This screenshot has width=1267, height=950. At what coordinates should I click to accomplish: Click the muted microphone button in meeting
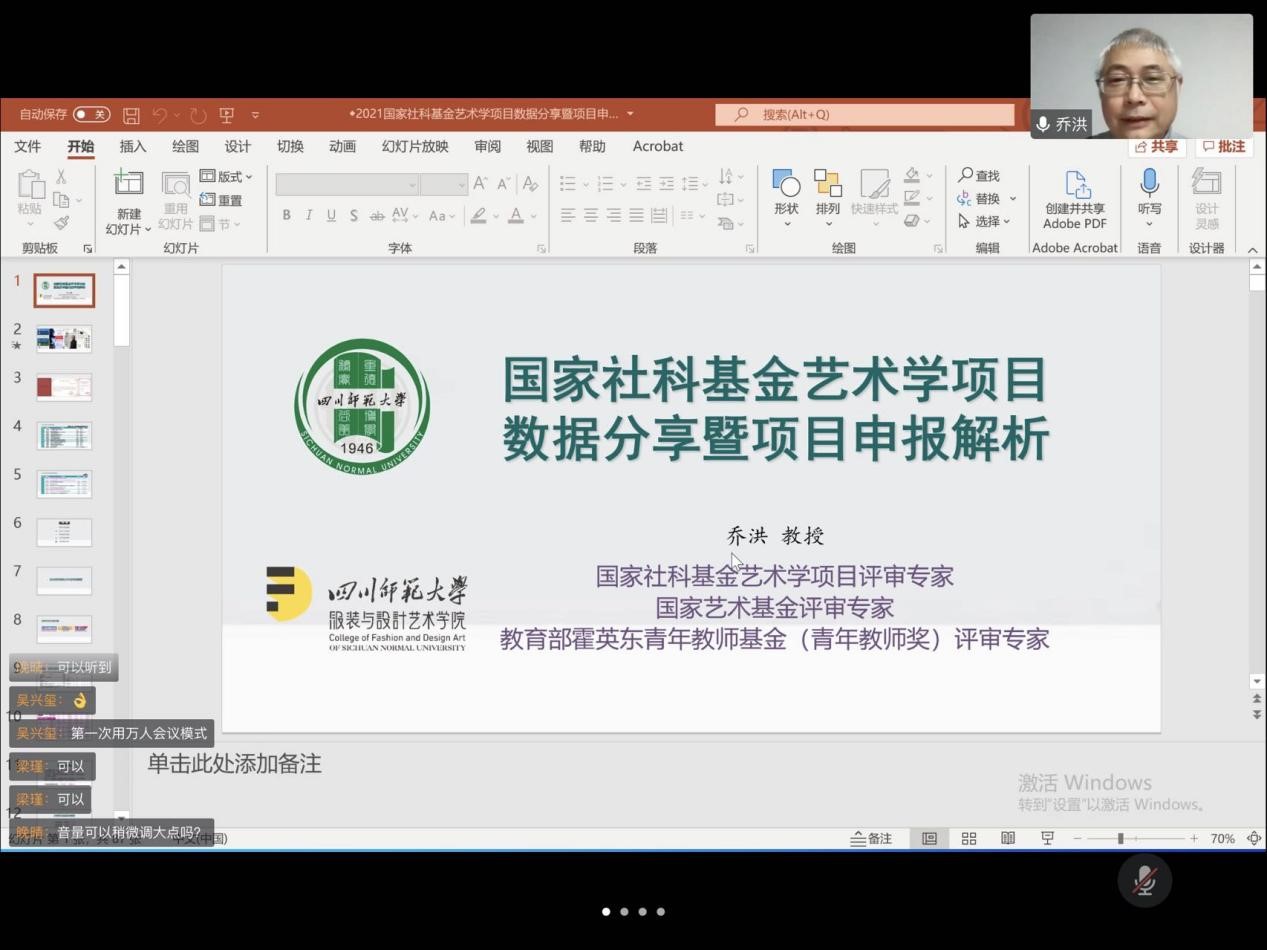pyautogui.click(x=1144, y=881)
